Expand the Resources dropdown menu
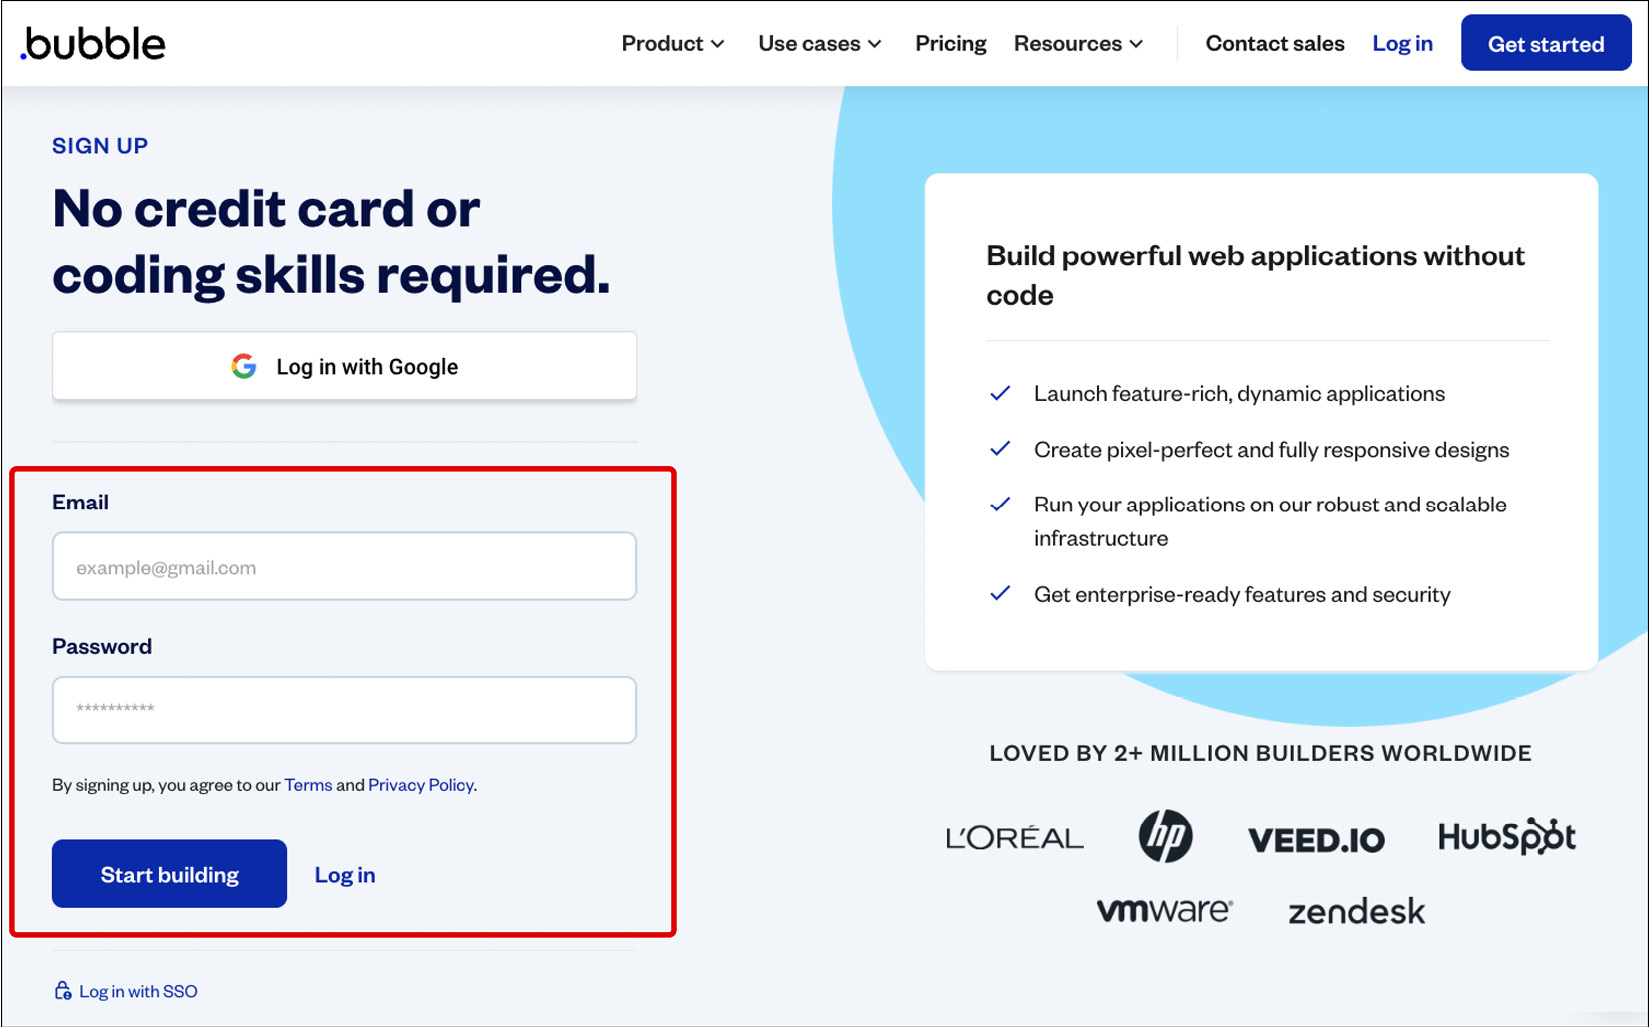Screen dimensions: 1650x1027 pos(1078,44)
